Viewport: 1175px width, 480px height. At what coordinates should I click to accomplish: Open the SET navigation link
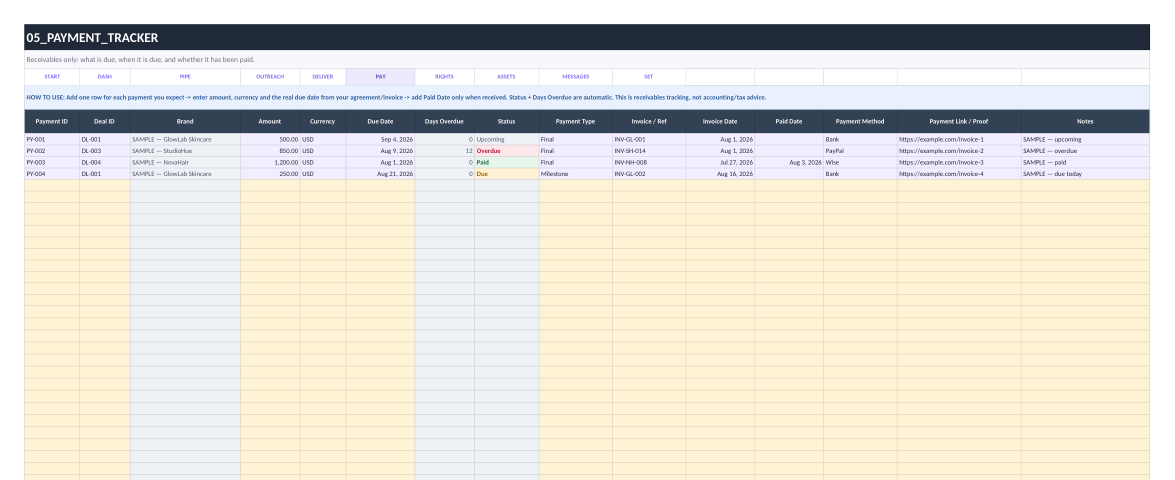[x=649, y=76]
